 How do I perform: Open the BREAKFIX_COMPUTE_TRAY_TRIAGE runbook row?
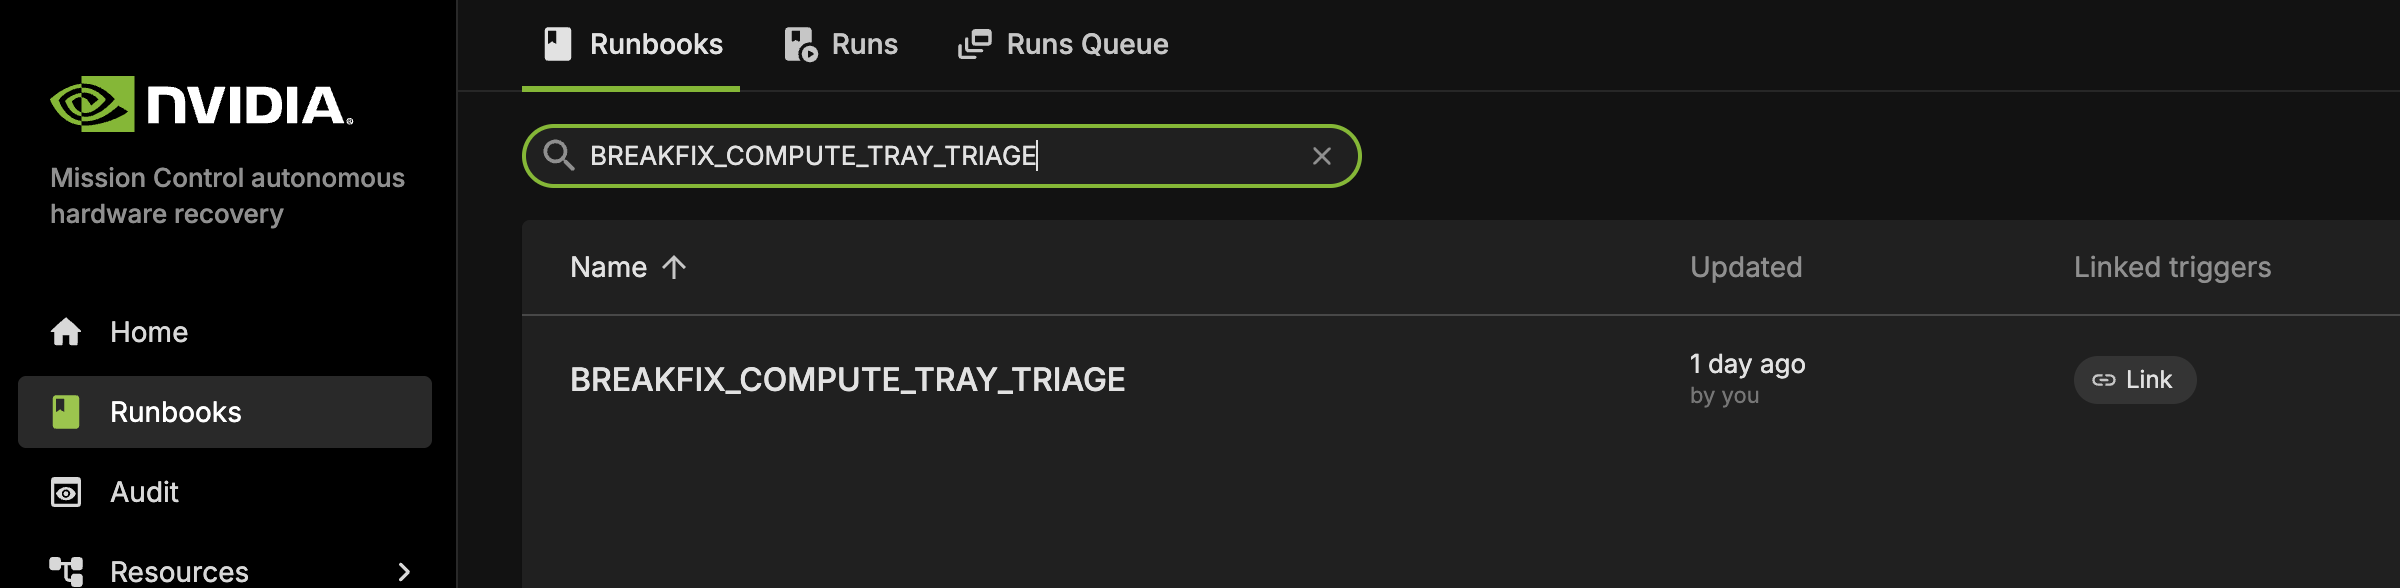point(847,380)
